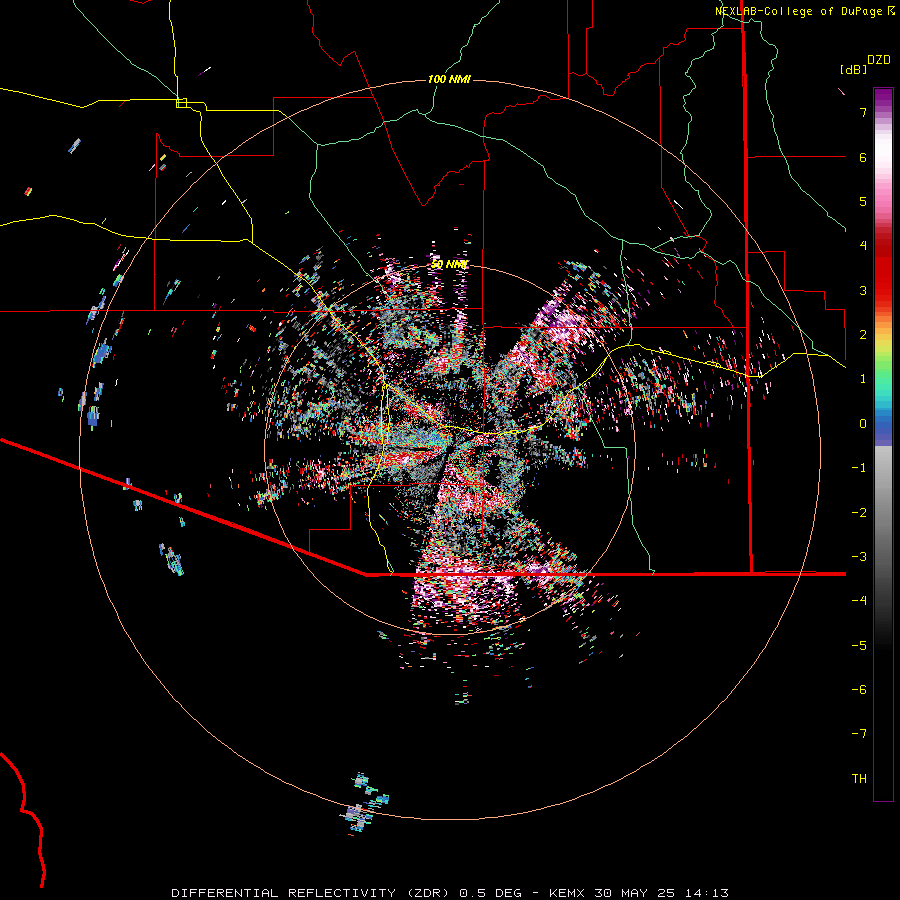
Task: Click the scale value 0 label
Action: coord(863,424)
